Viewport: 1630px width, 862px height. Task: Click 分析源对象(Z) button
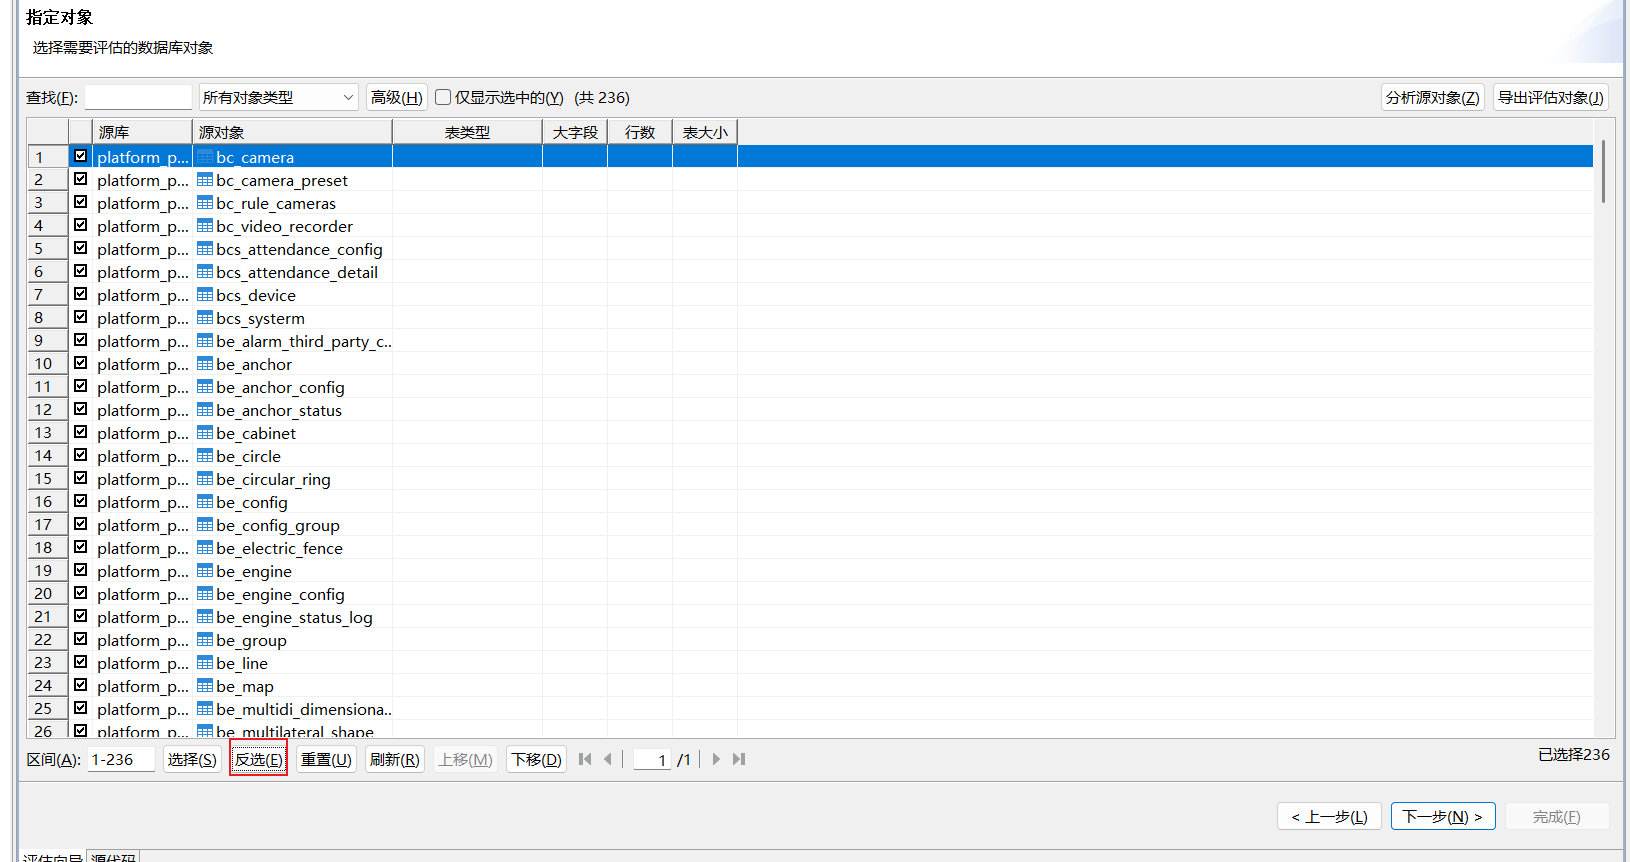(x=1432, y=97)
